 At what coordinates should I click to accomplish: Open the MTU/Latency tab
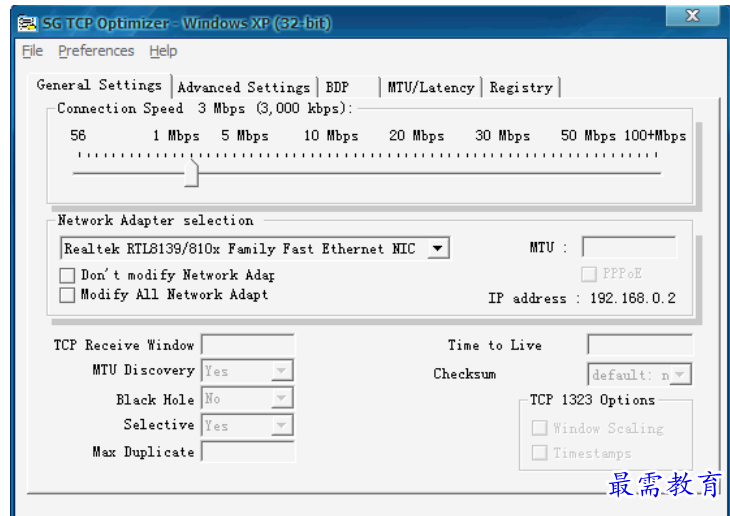(431, 88)
